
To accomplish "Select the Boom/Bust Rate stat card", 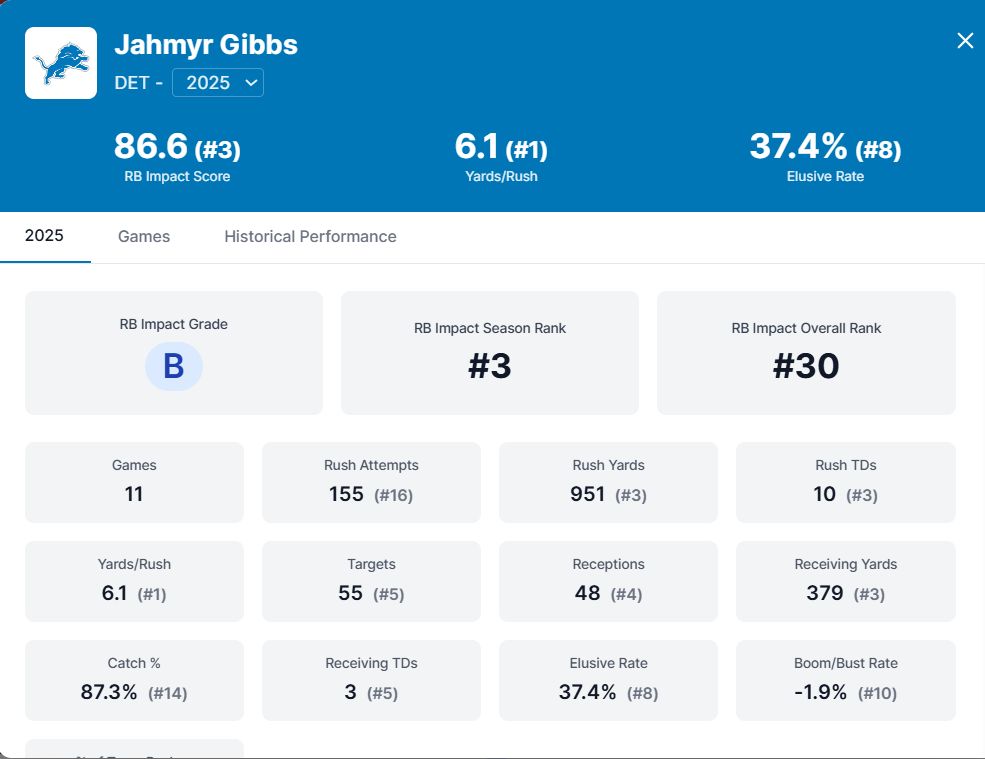I will pyautogui.click(x=845, y=680).
